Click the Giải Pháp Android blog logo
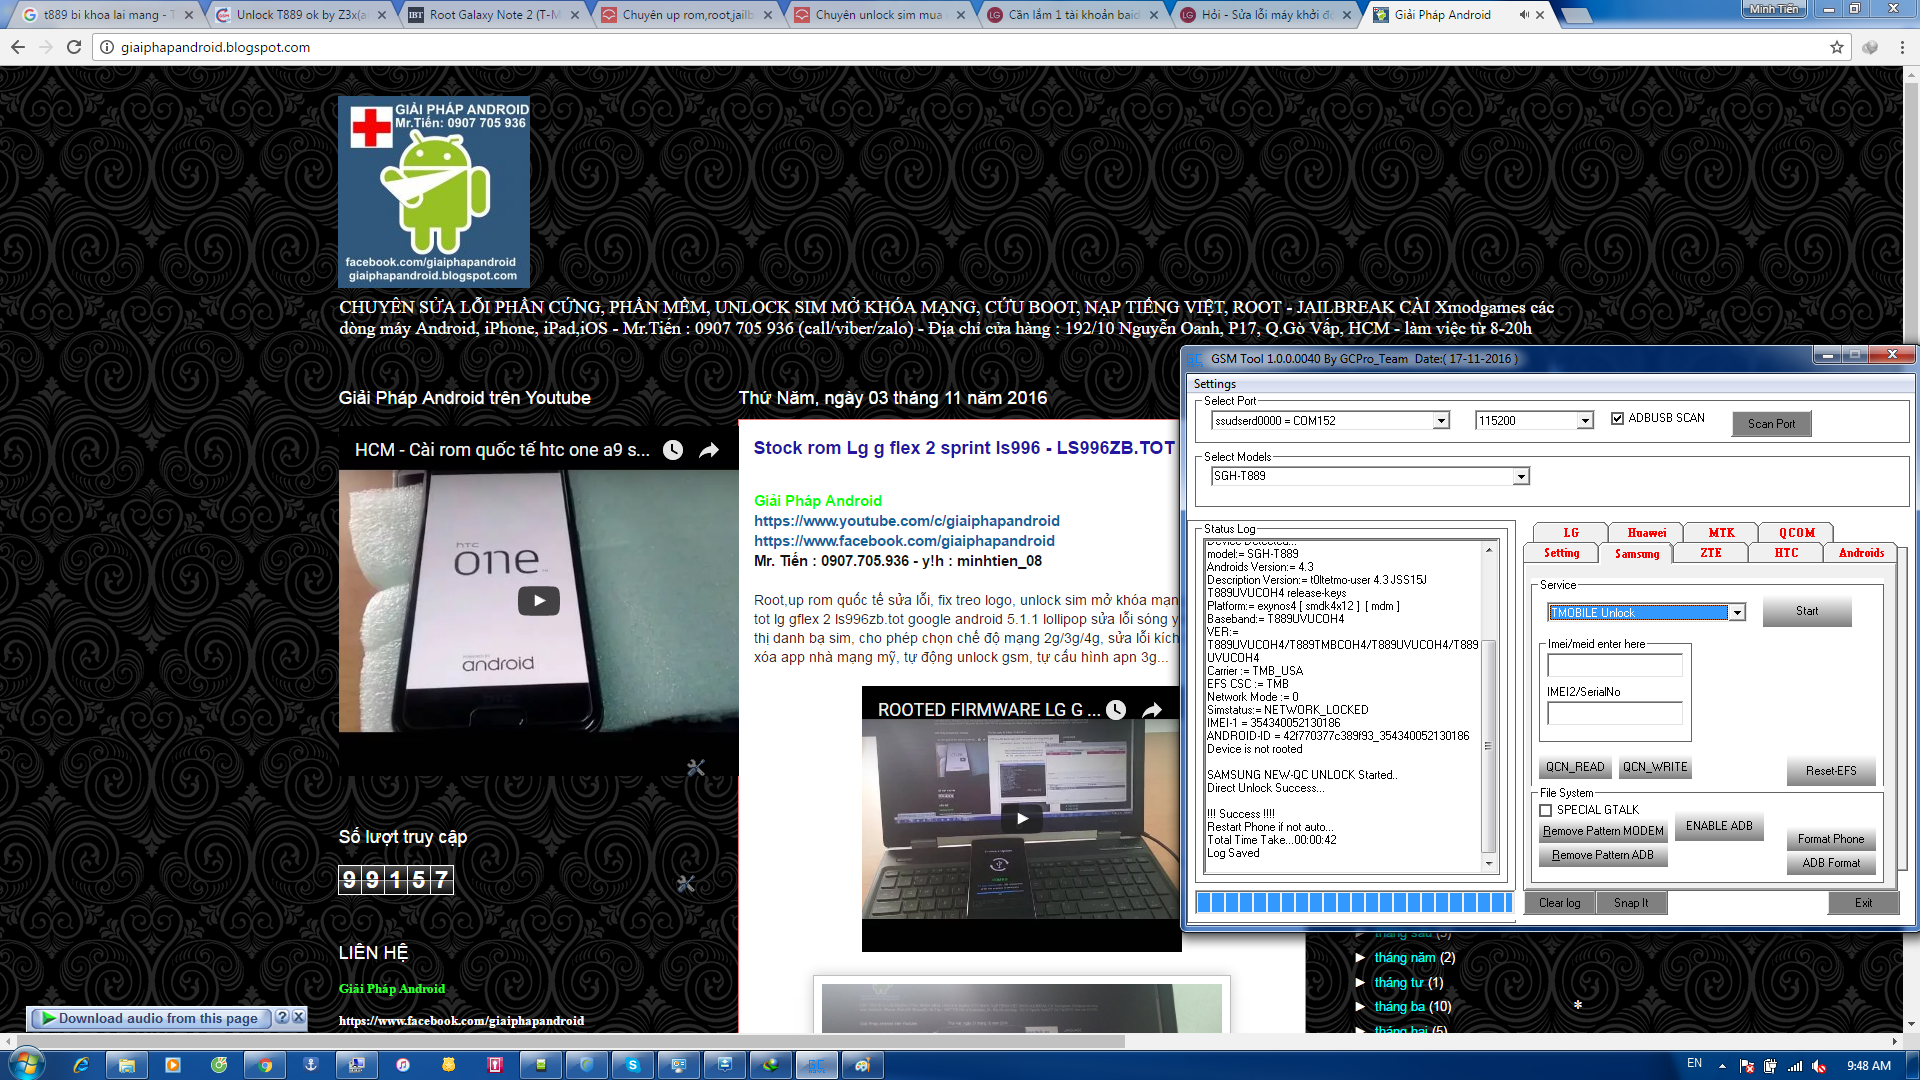 (434, 192)
